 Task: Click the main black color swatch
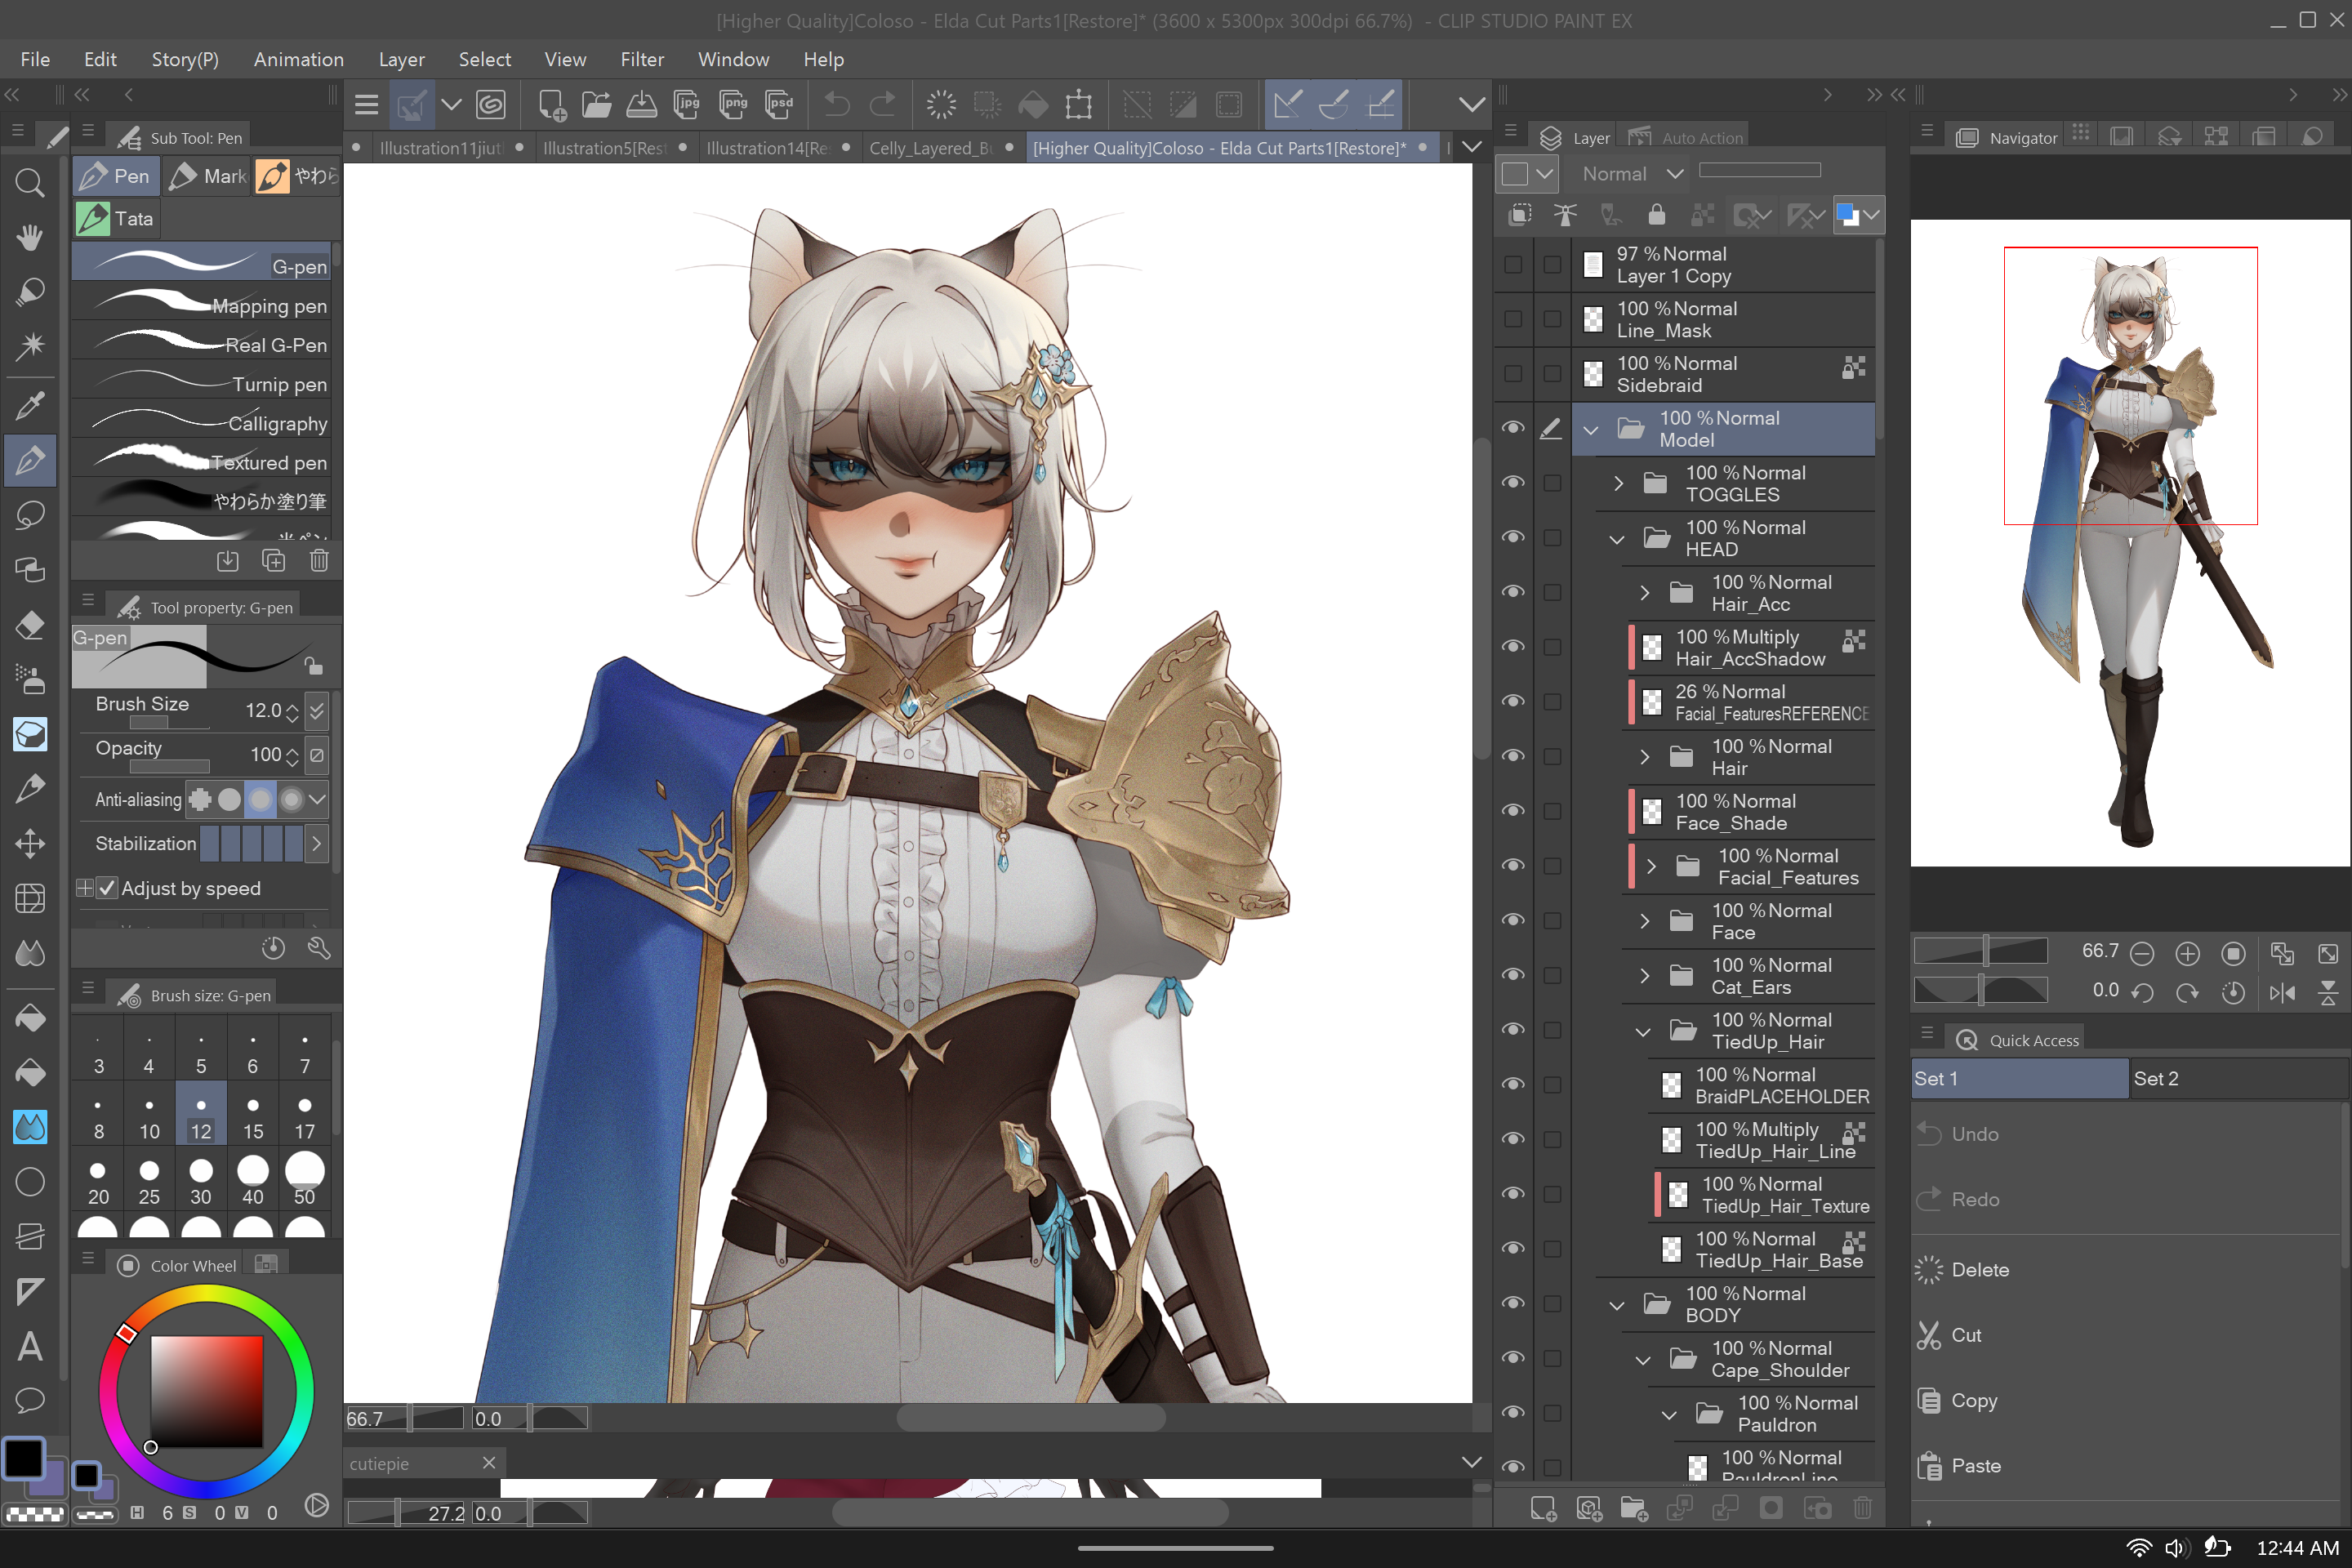pyautogui.click(x=24, y=1458)
